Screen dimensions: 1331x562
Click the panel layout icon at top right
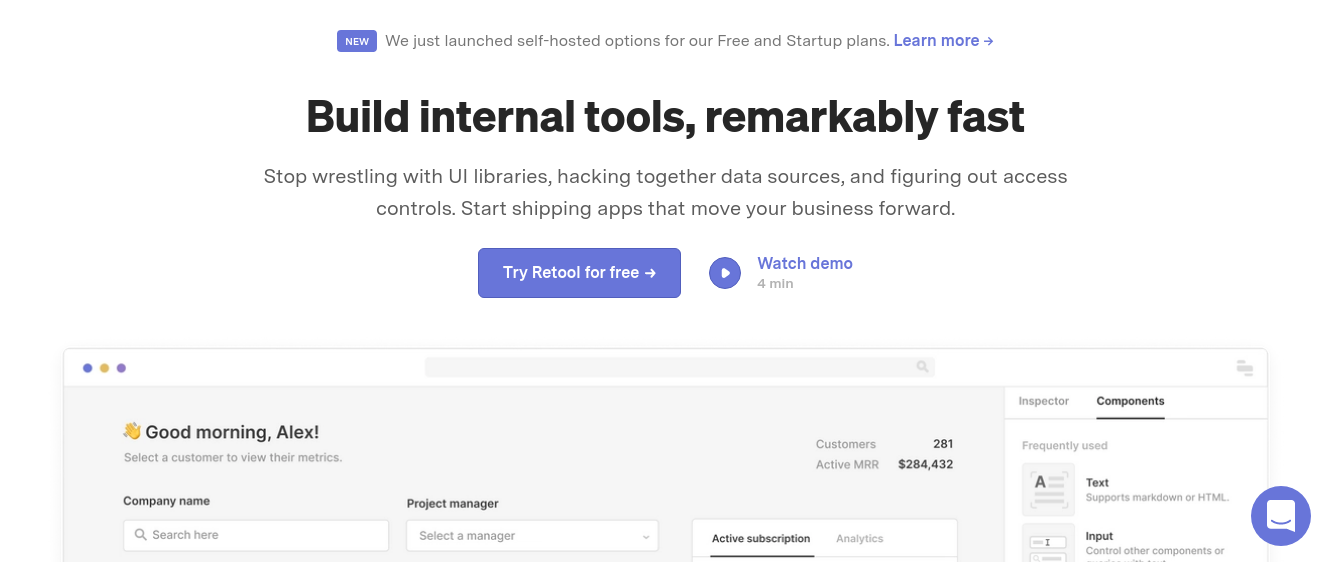(x=1245, y=368)
